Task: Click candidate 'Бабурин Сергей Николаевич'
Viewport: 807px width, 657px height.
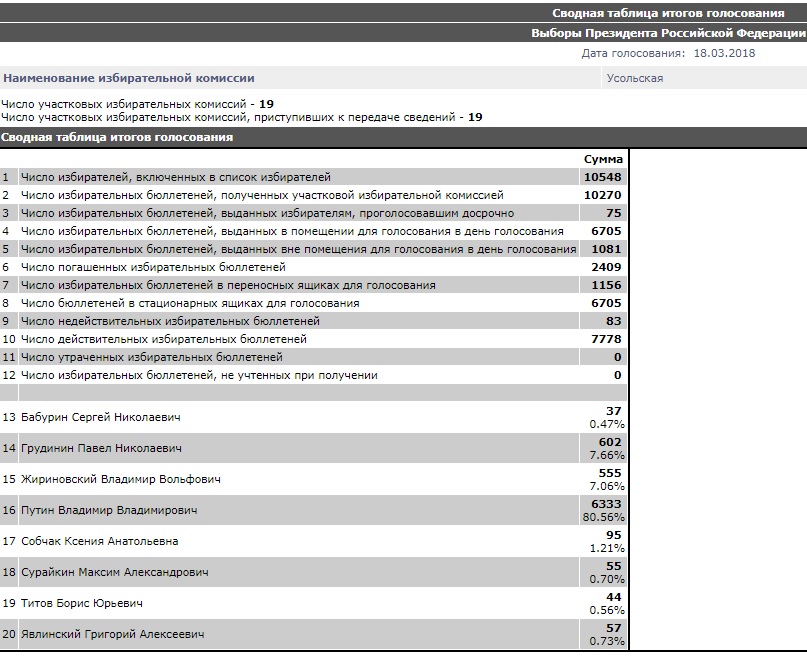Action: [100, 417]
